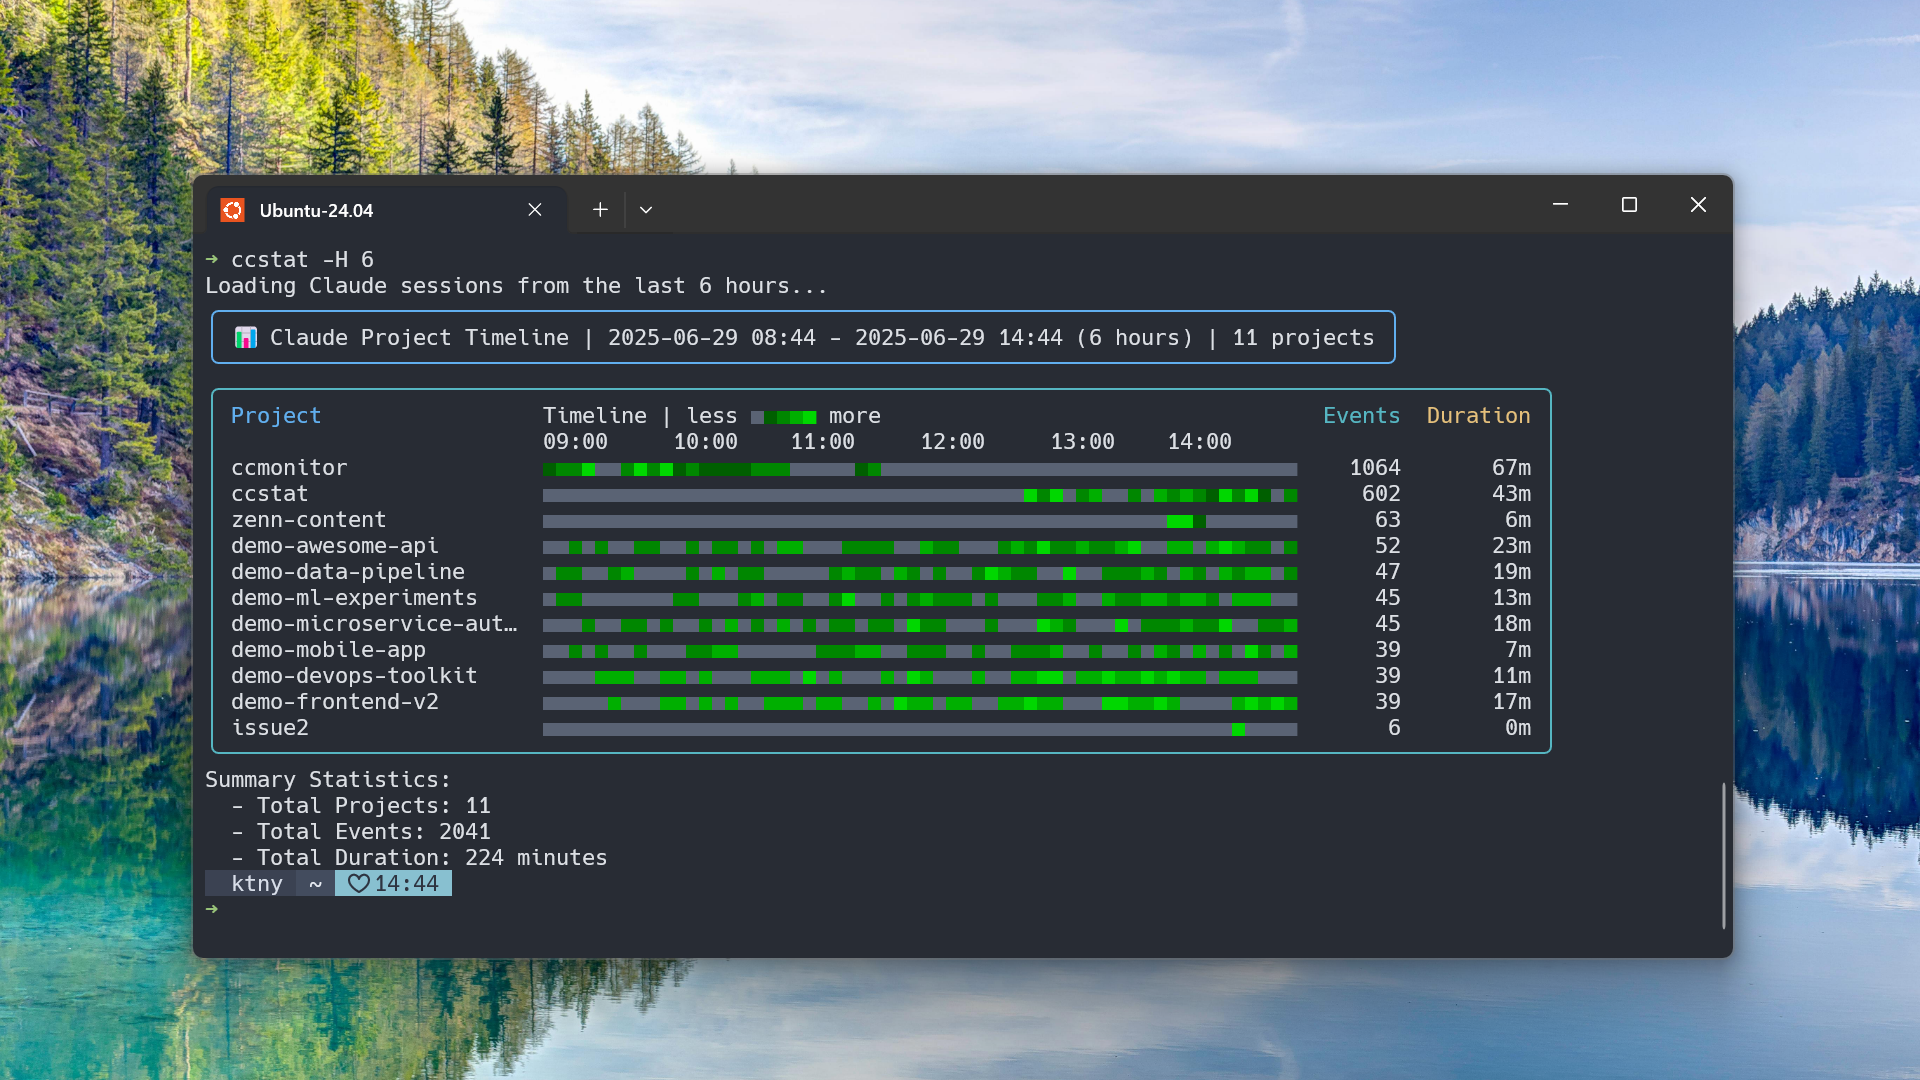The width and height of the screenshot is (1920, 1080).
Task: Click the ccmonitor timeline activity bar
Action: 920,469
